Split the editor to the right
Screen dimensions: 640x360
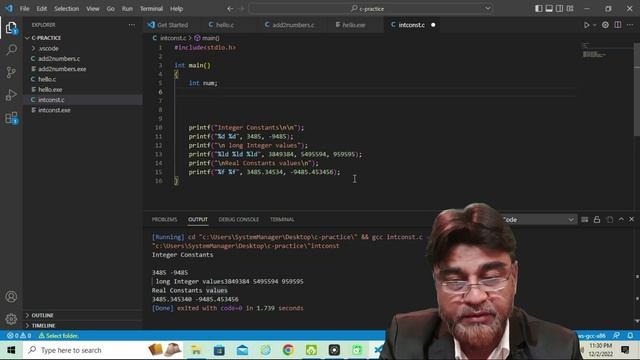click(x=618, y=25)
